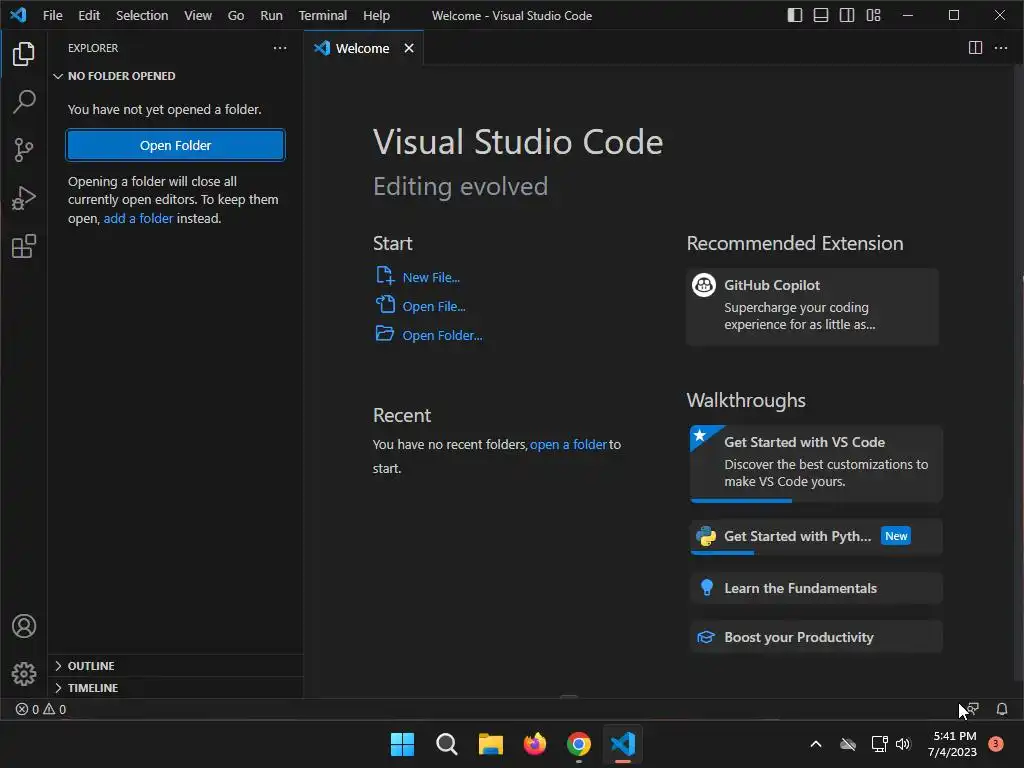The width and height of the screenshot is (1024, 768).
Task: Click Open Folder... under Start
Action: (x=429, y=334)
